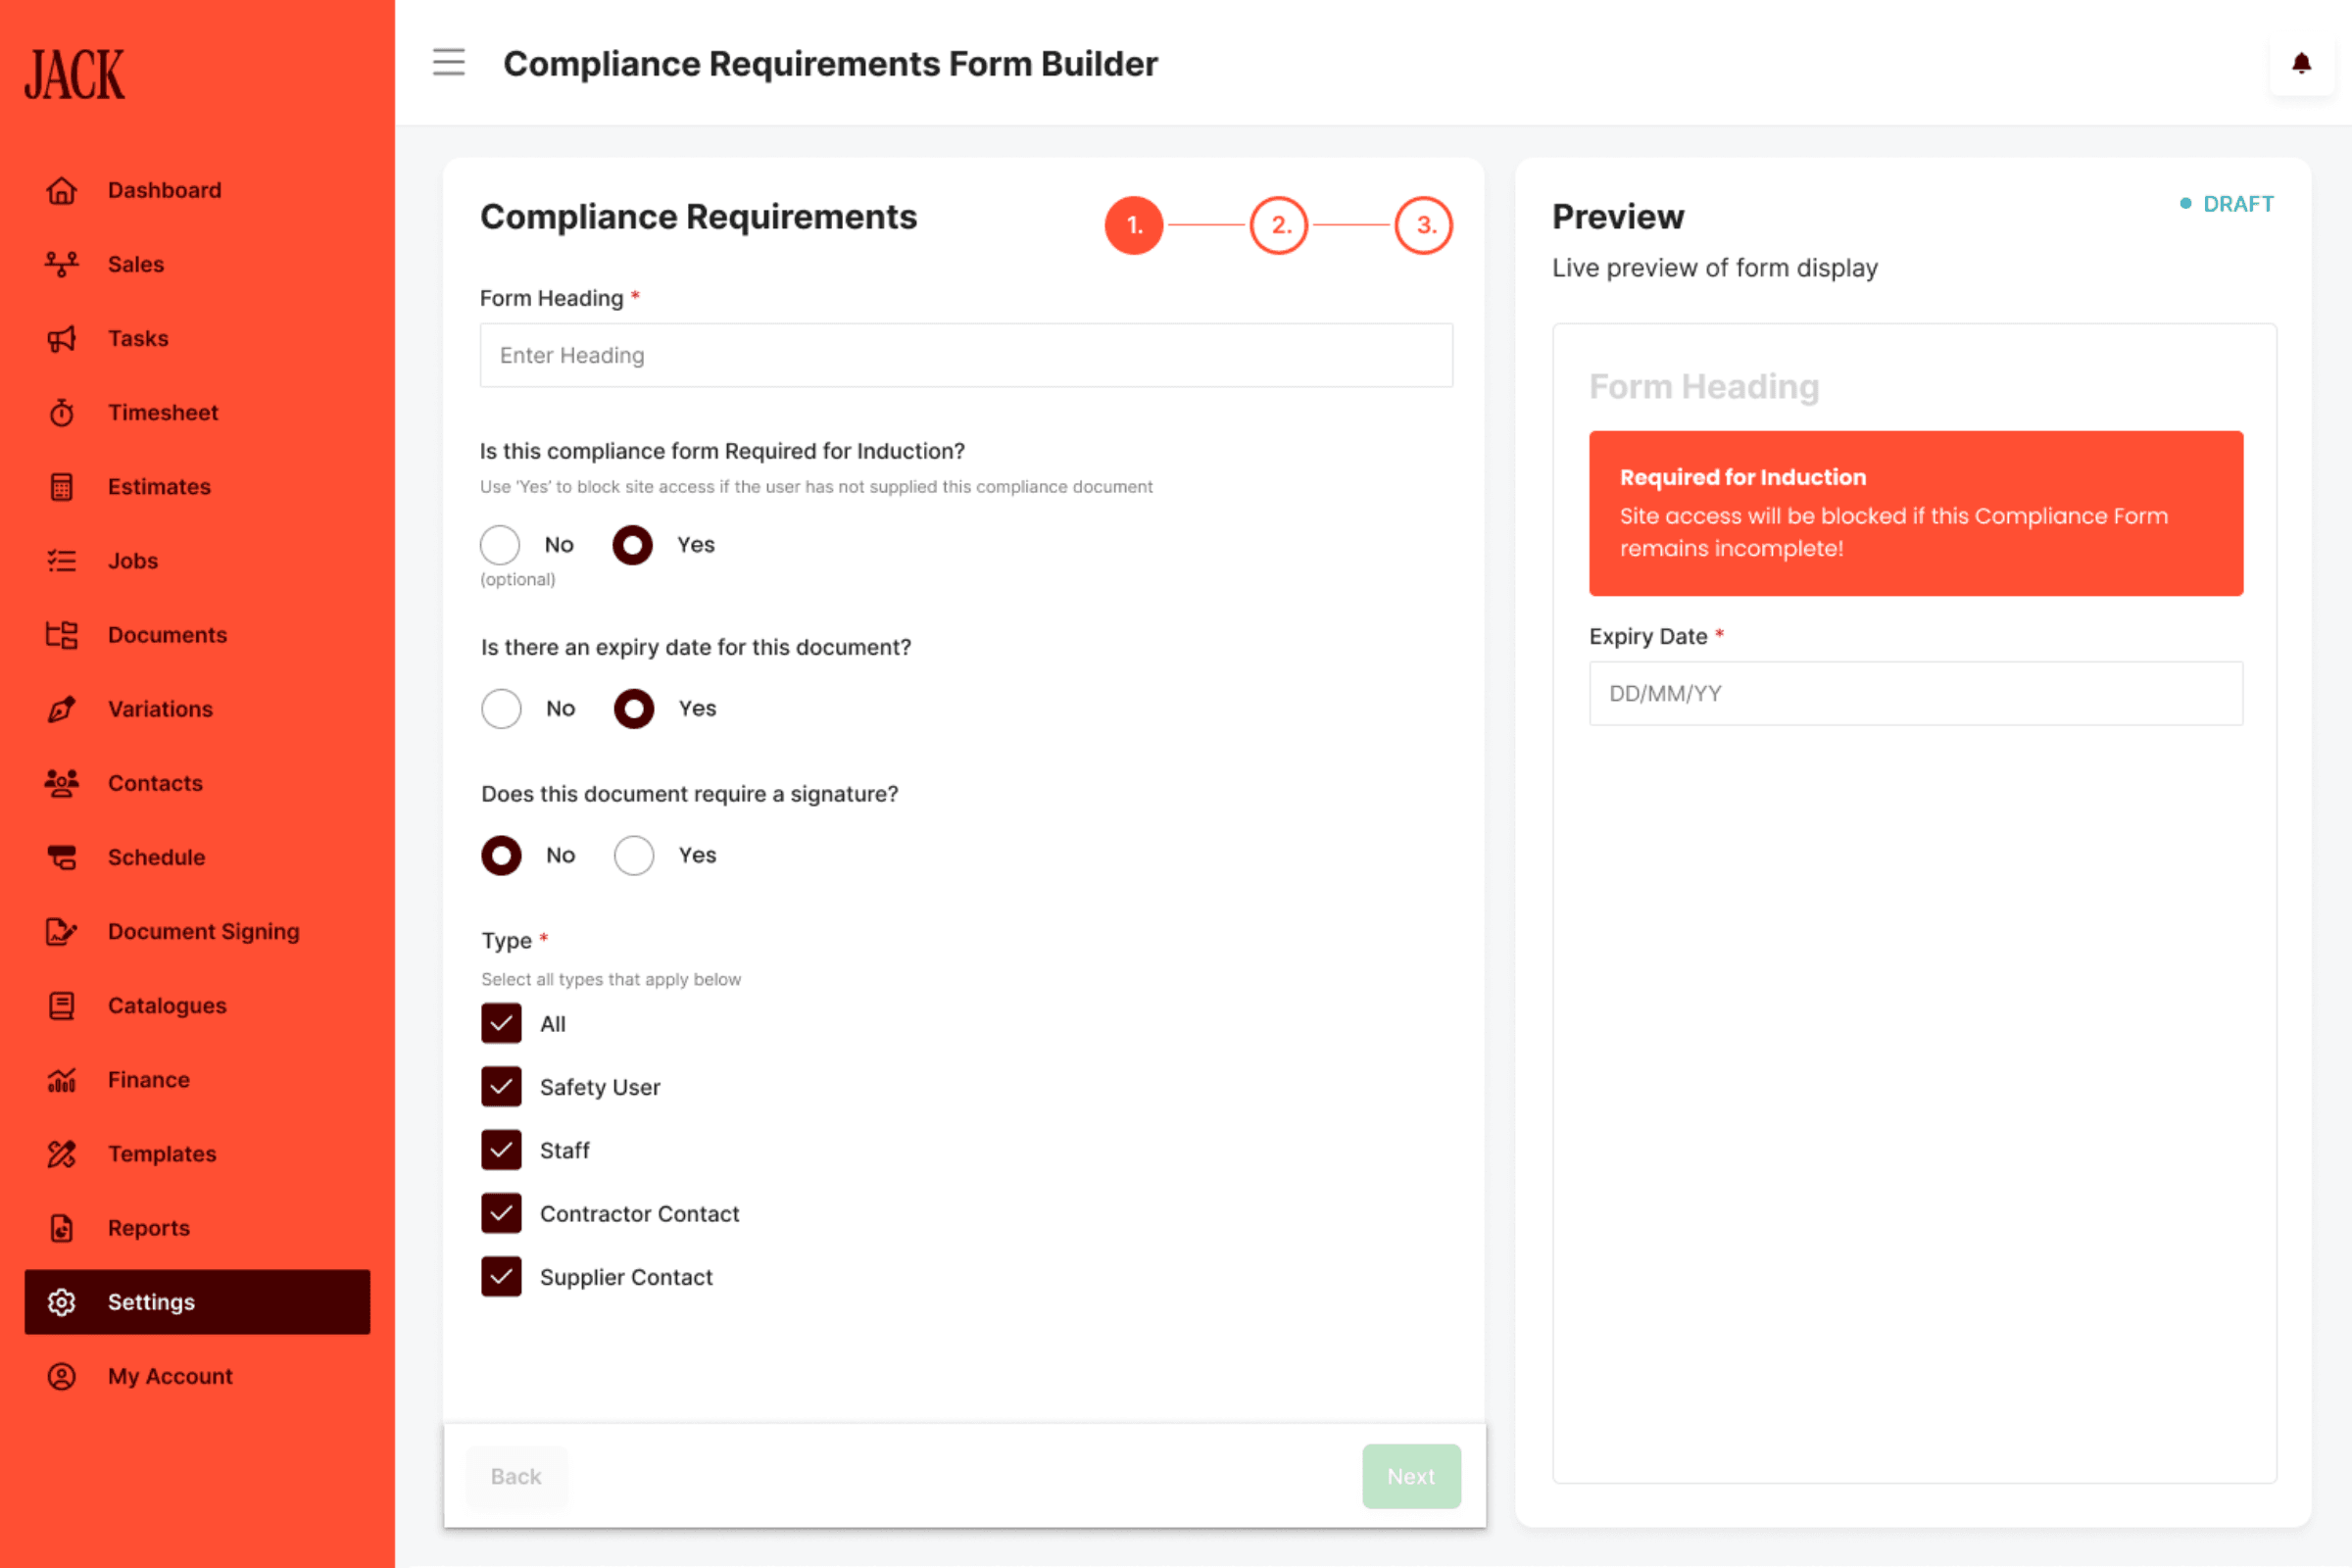Go to step 2 in the progress bar

(1279, 225)
